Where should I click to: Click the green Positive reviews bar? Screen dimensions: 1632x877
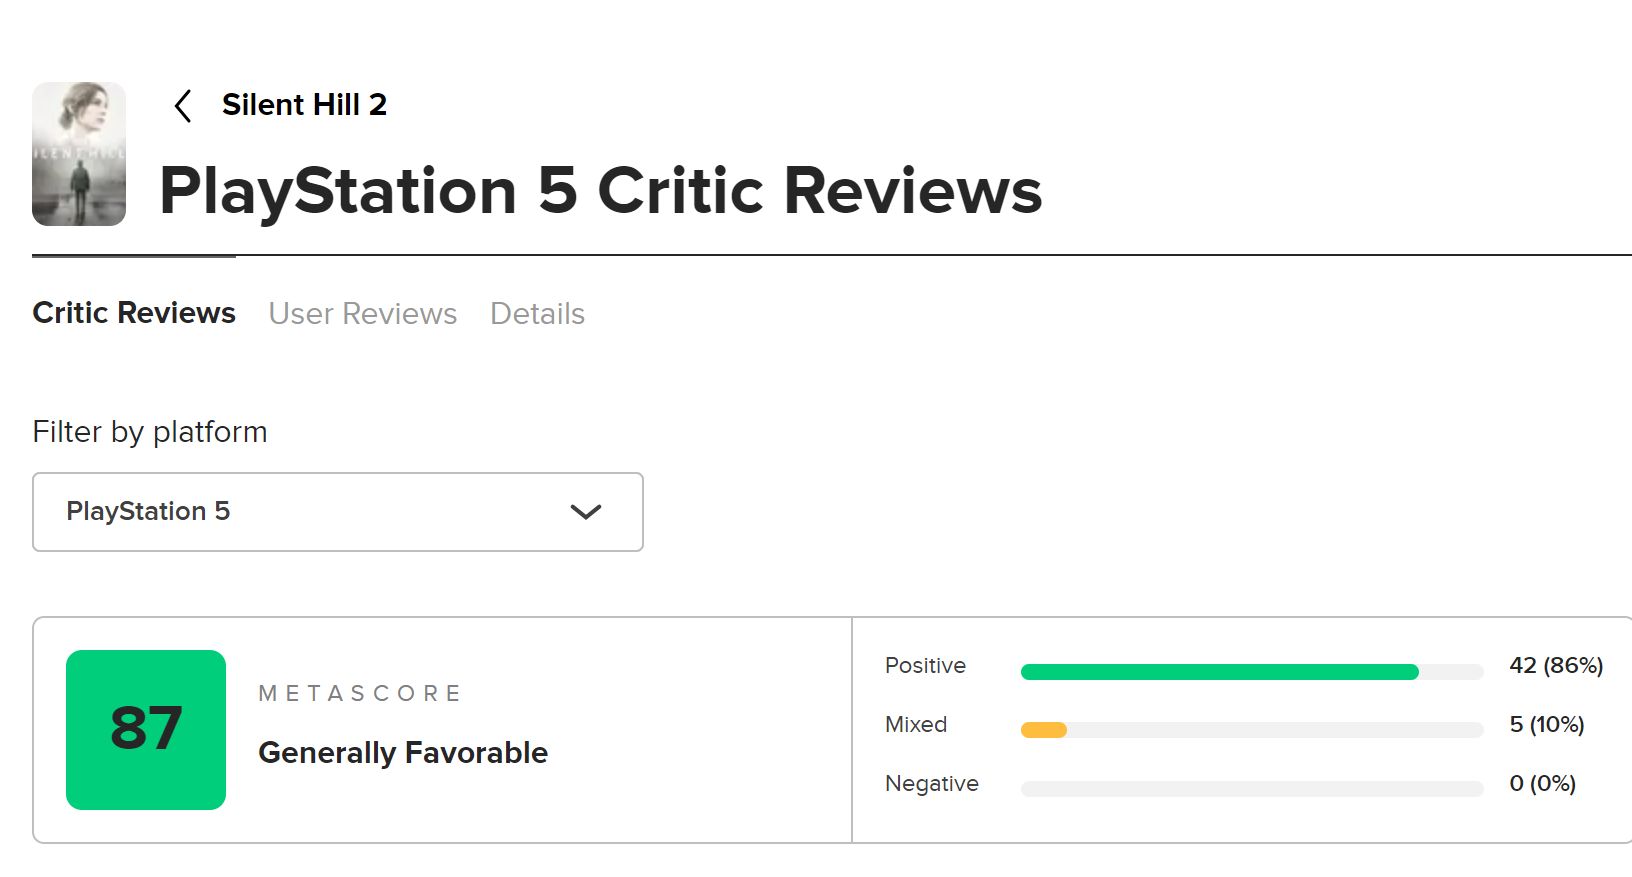click(1219, 672)
